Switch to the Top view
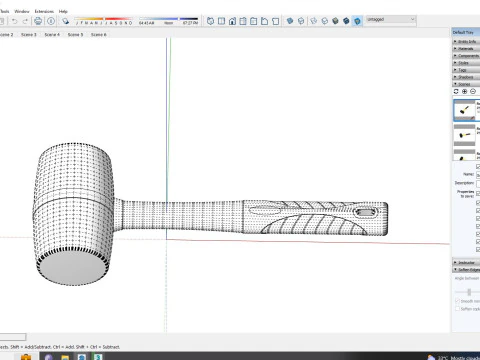The height and width of the screenshot is (360, 480). click(x=221, y=21)
